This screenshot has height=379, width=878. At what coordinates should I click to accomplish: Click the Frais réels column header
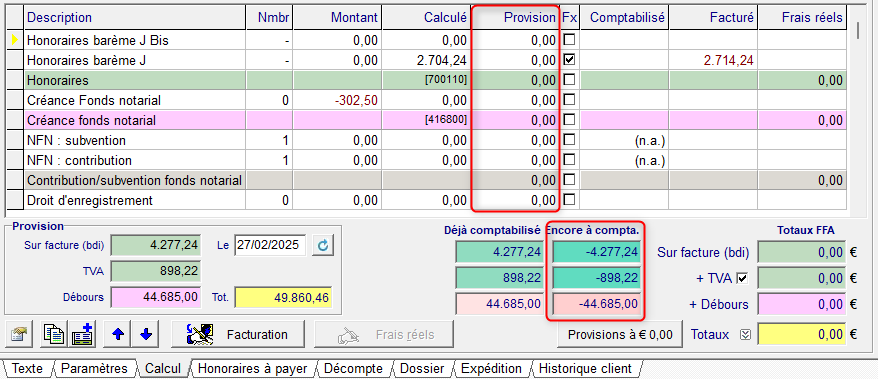click(x=802, y=17)
